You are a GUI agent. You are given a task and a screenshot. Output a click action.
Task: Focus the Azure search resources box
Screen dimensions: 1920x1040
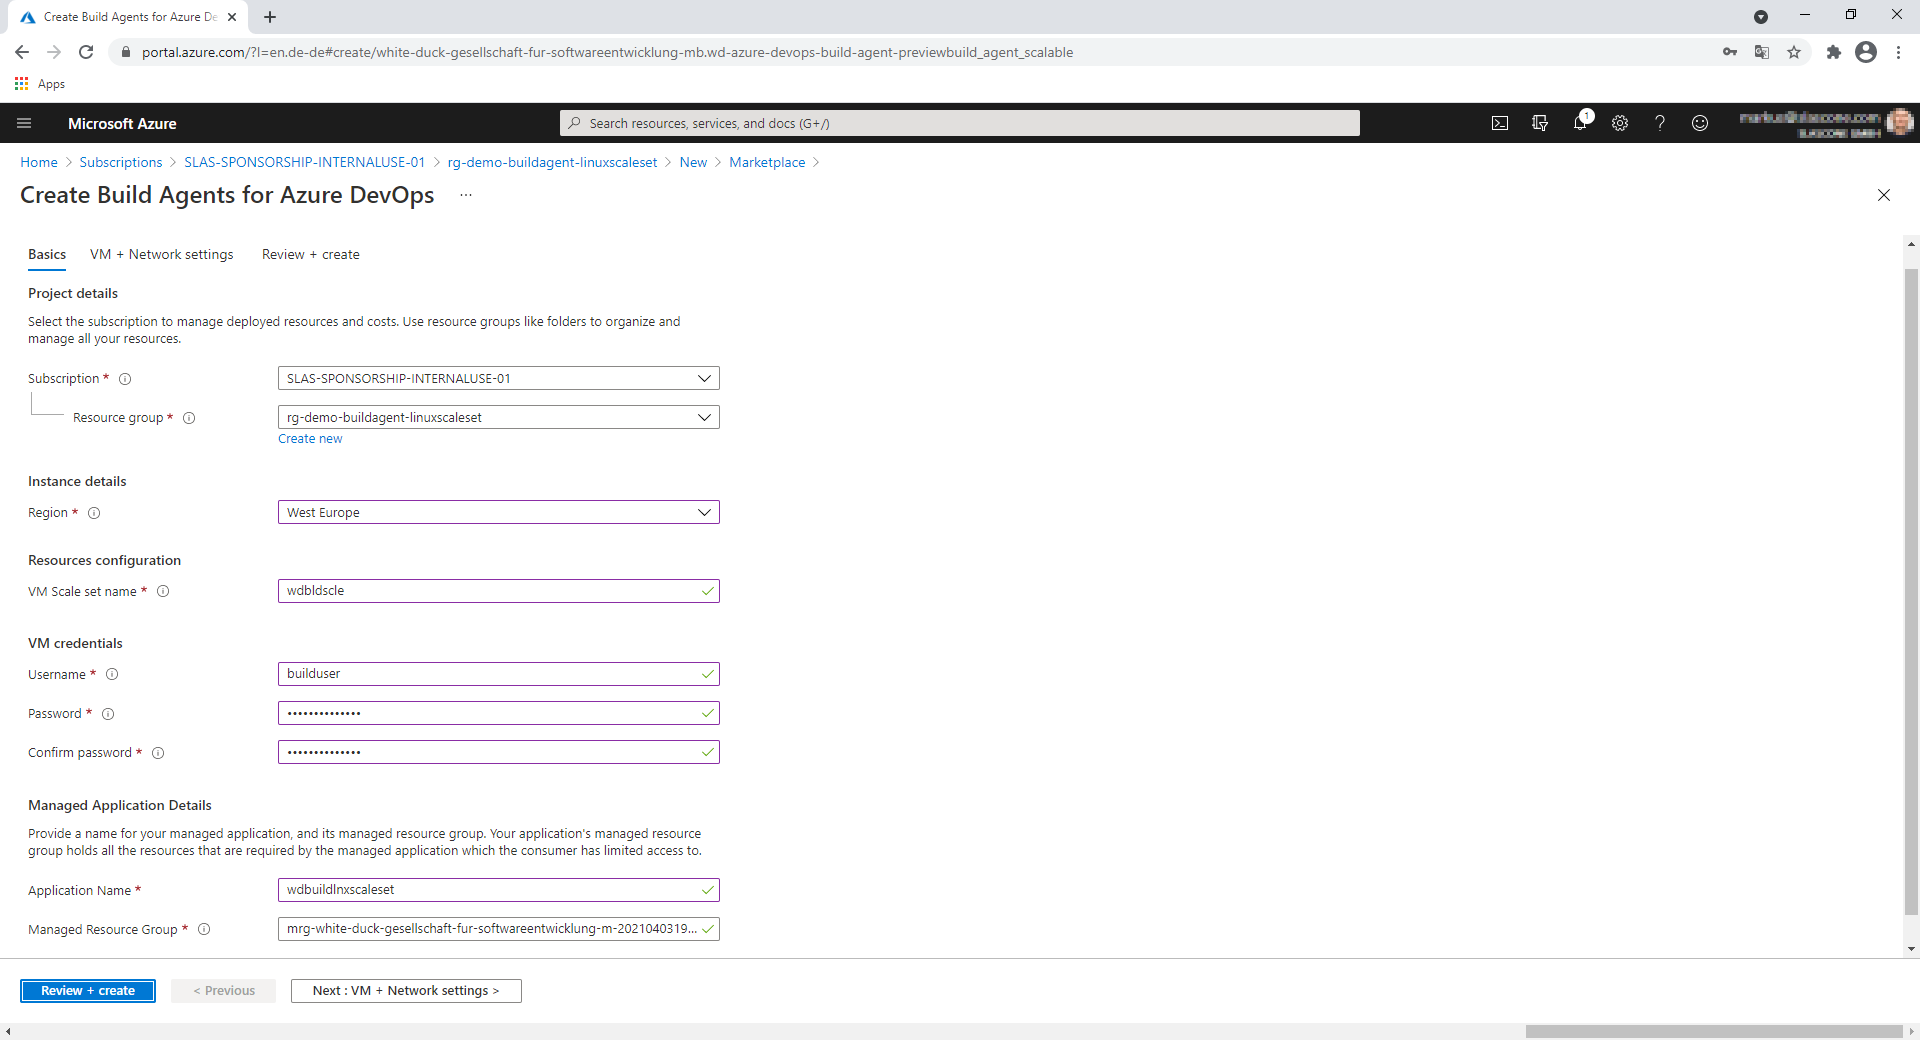click(x=960, y=123)
